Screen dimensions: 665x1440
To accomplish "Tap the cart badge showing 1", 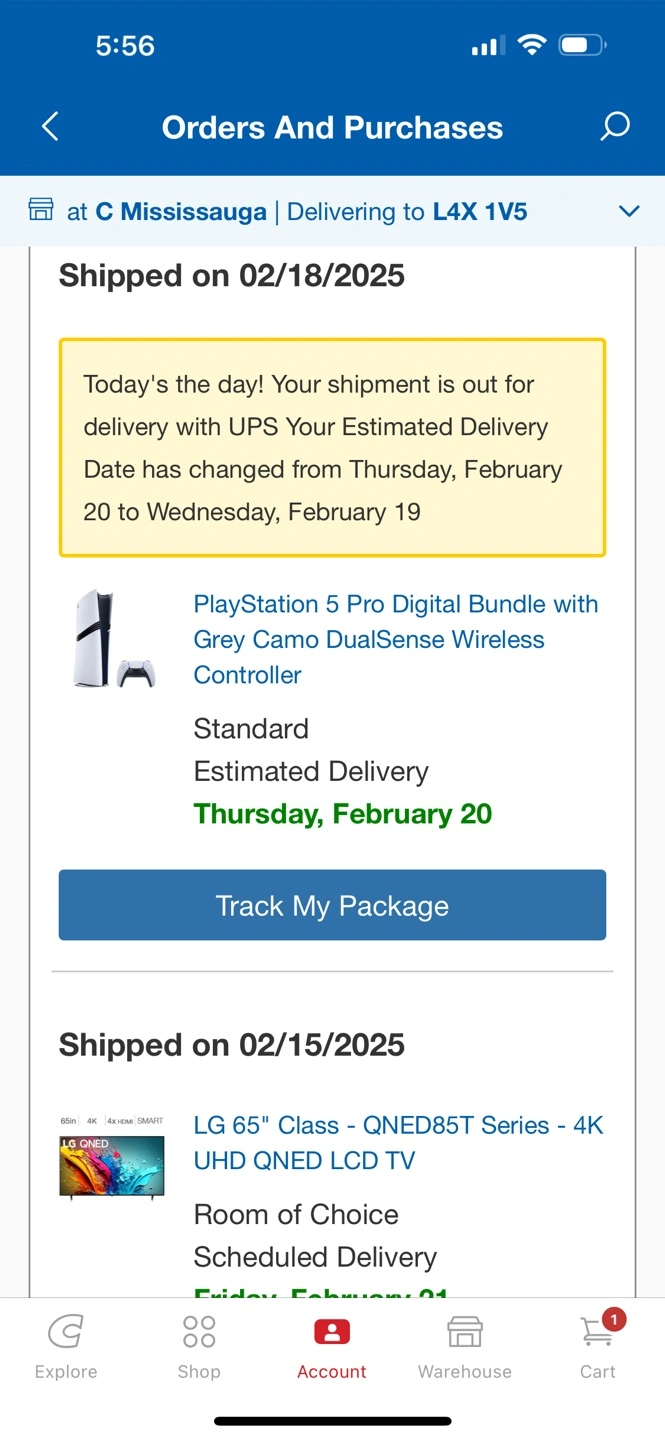I will coord(613,1319).
